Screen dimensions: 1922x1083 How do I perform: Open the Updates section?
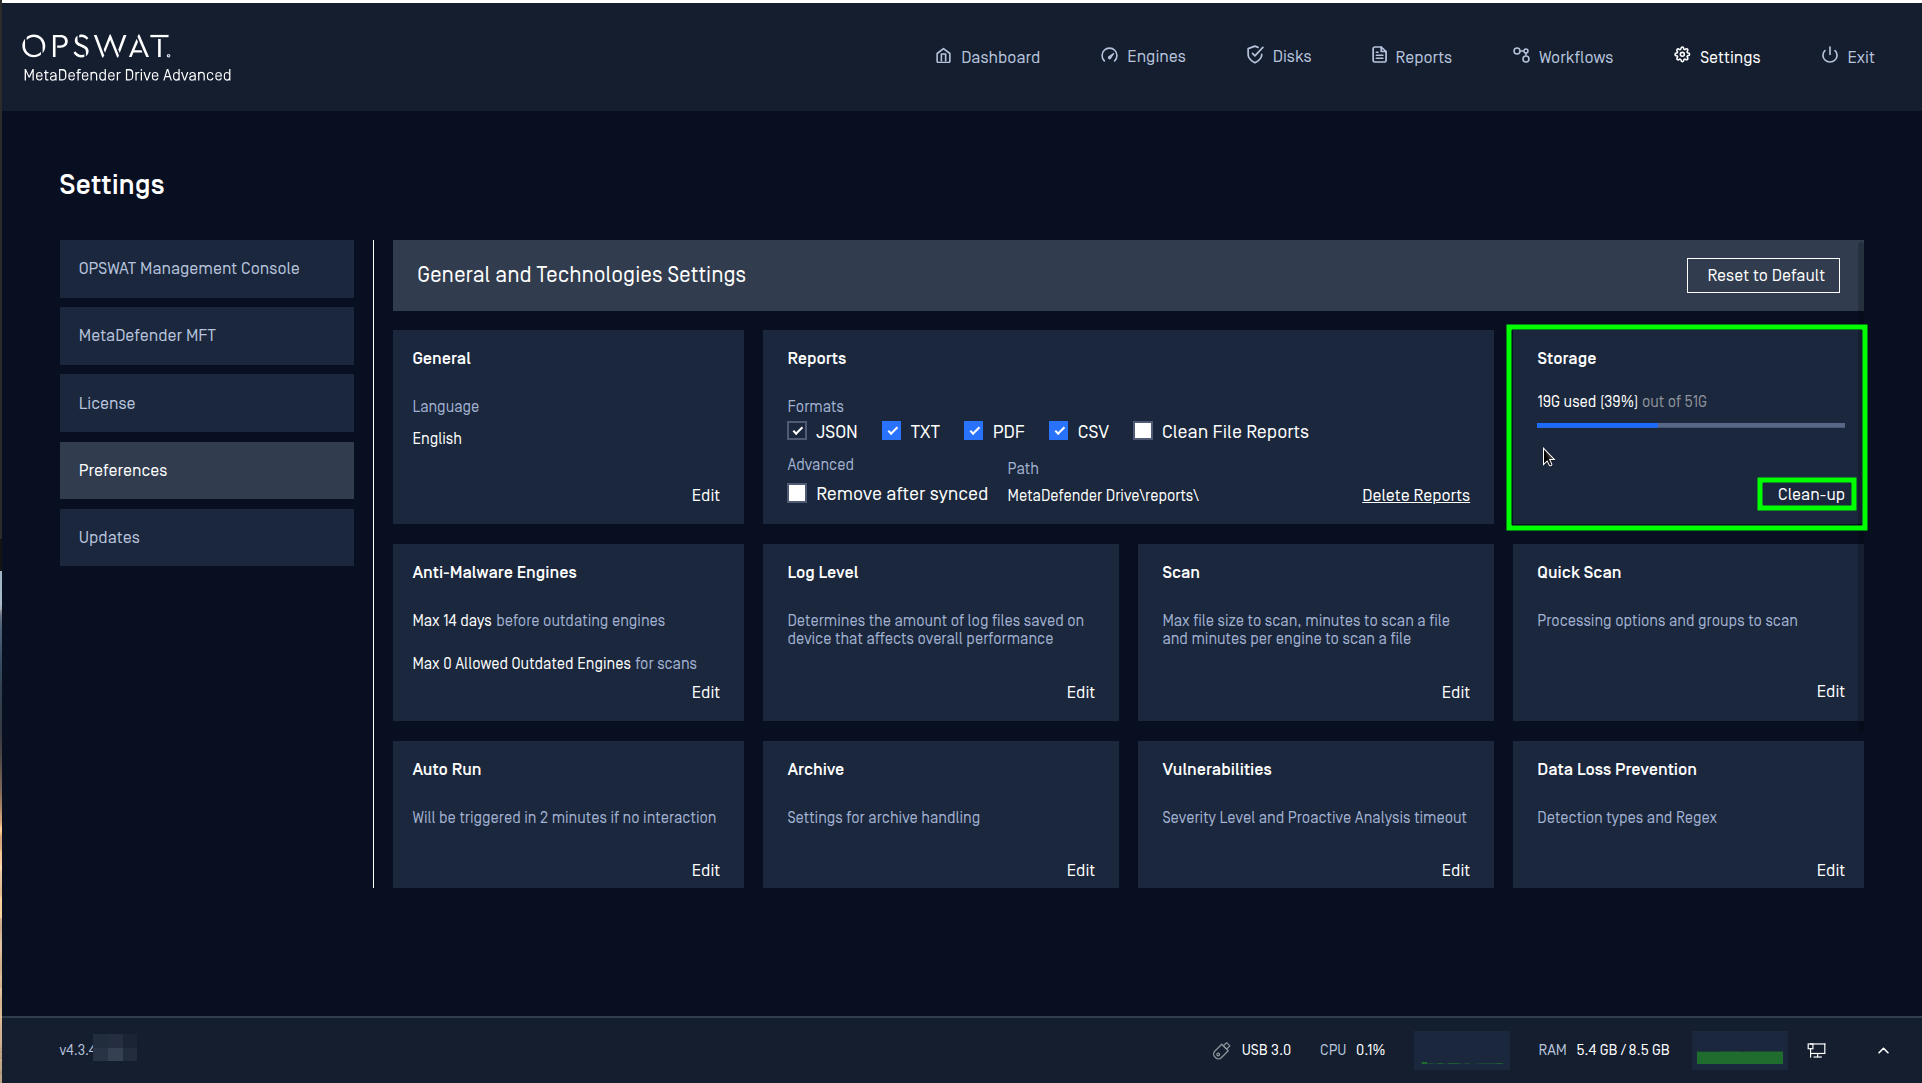pos(207,537)
